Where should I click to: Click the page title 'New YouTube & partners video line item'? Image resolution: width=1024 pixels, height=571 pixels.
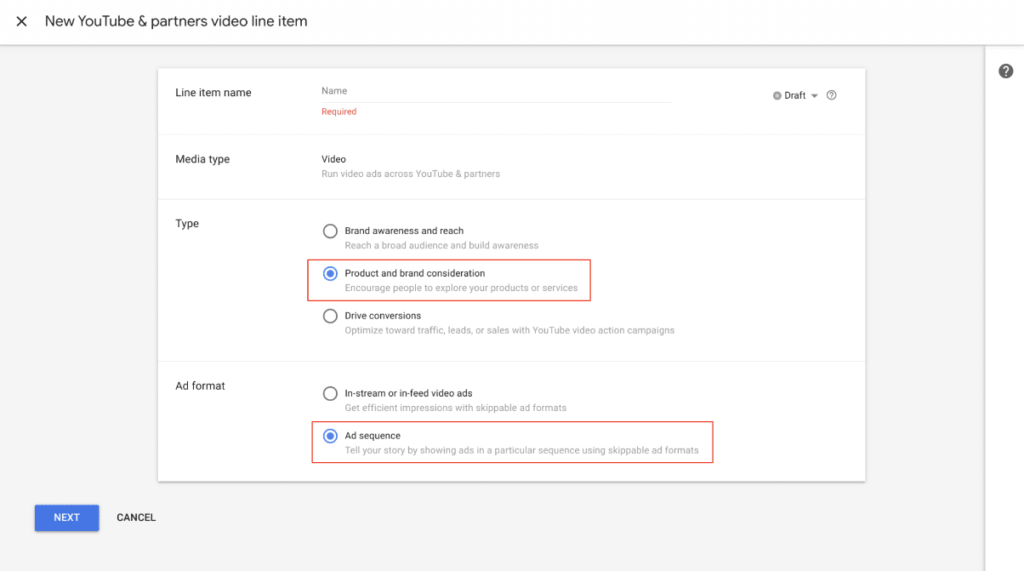tap(176, 21)
